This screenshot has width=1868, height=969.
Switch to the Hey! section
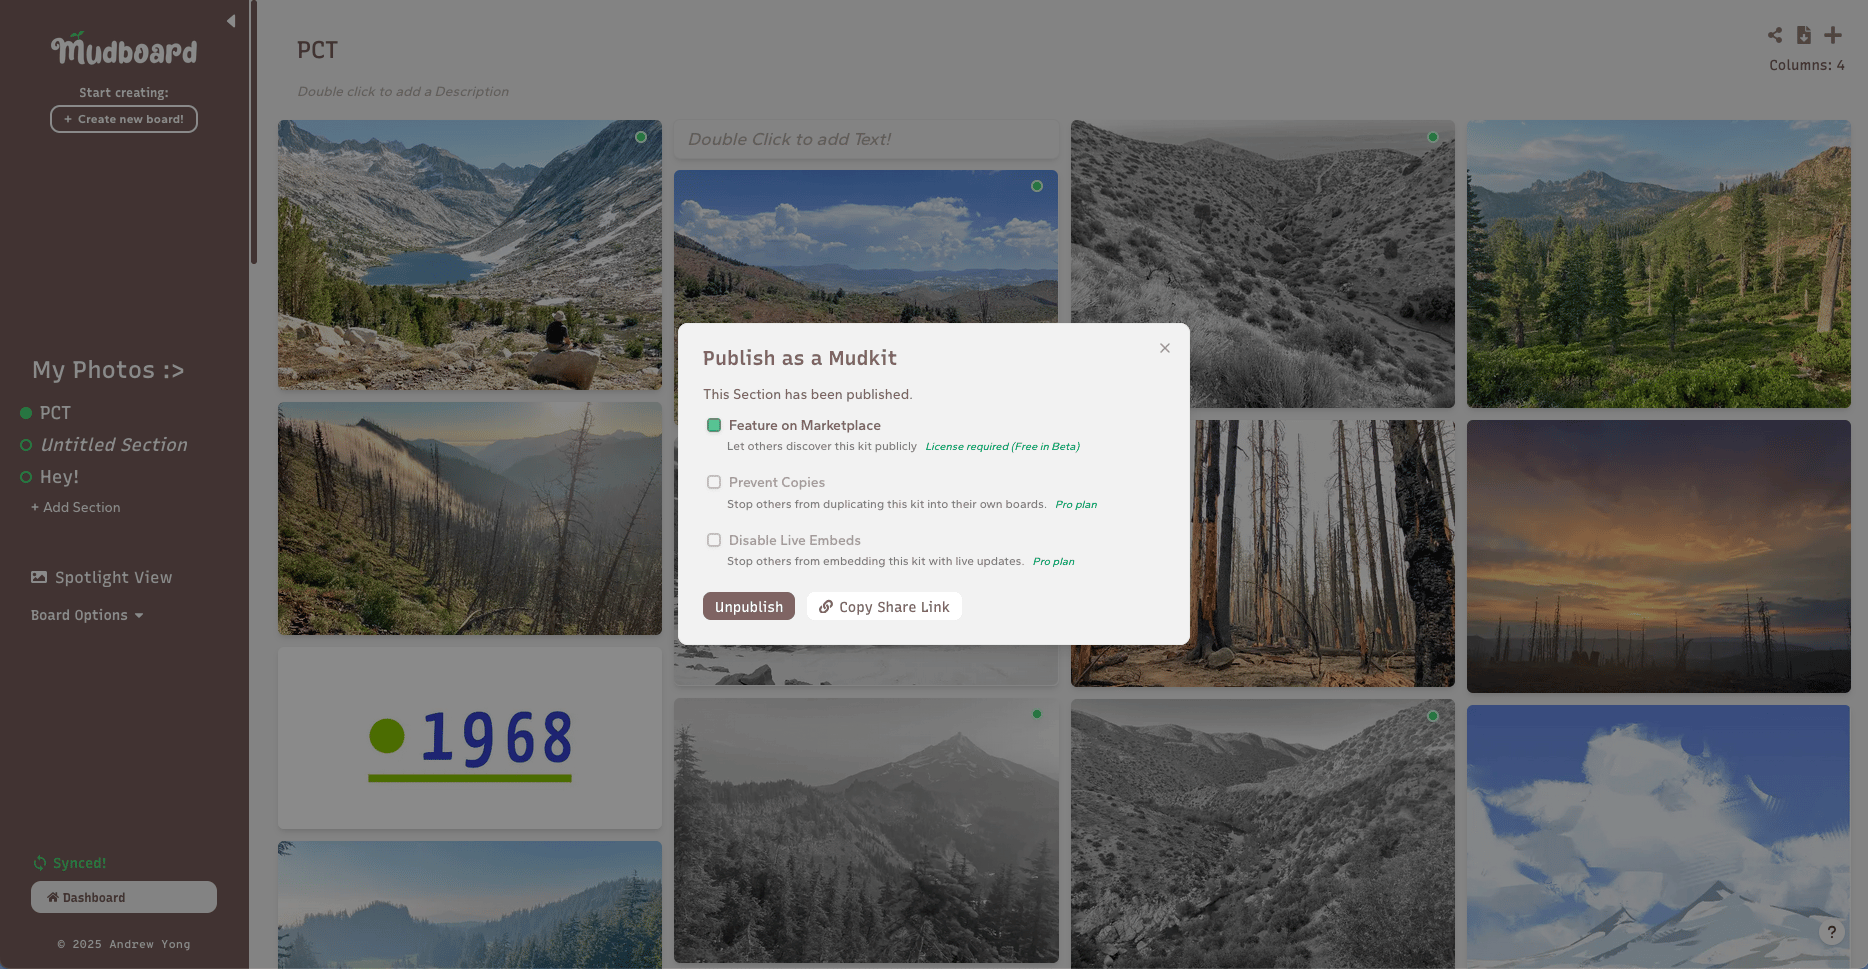click(x=59, y=477)
